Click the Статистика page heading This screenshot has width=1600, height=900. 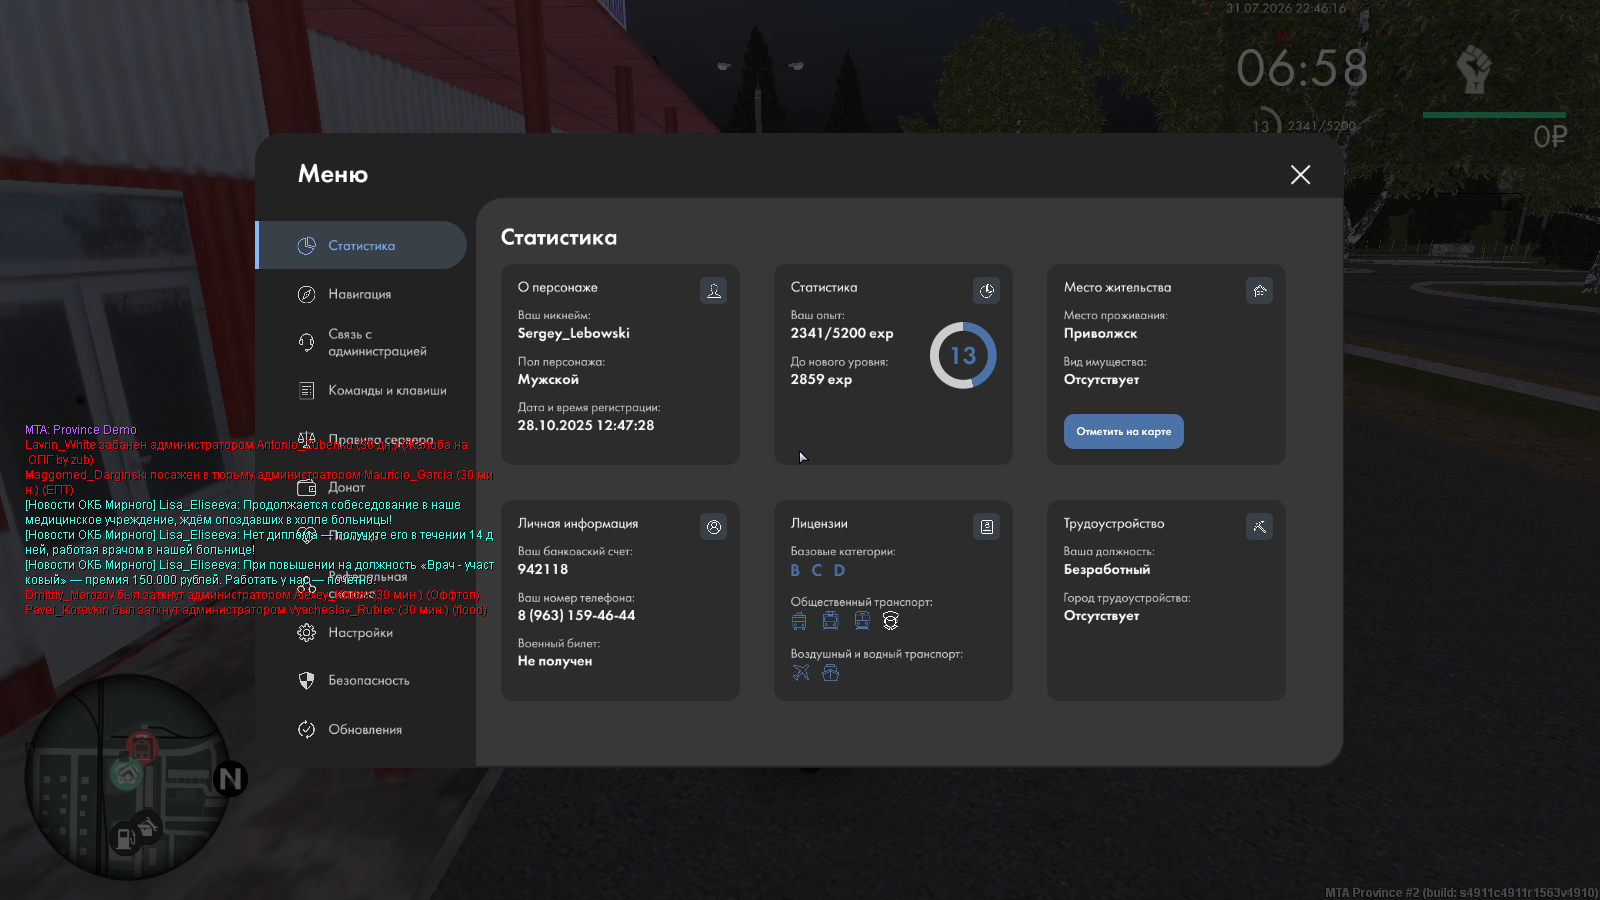pyautogui.click(x=559, y=237)
